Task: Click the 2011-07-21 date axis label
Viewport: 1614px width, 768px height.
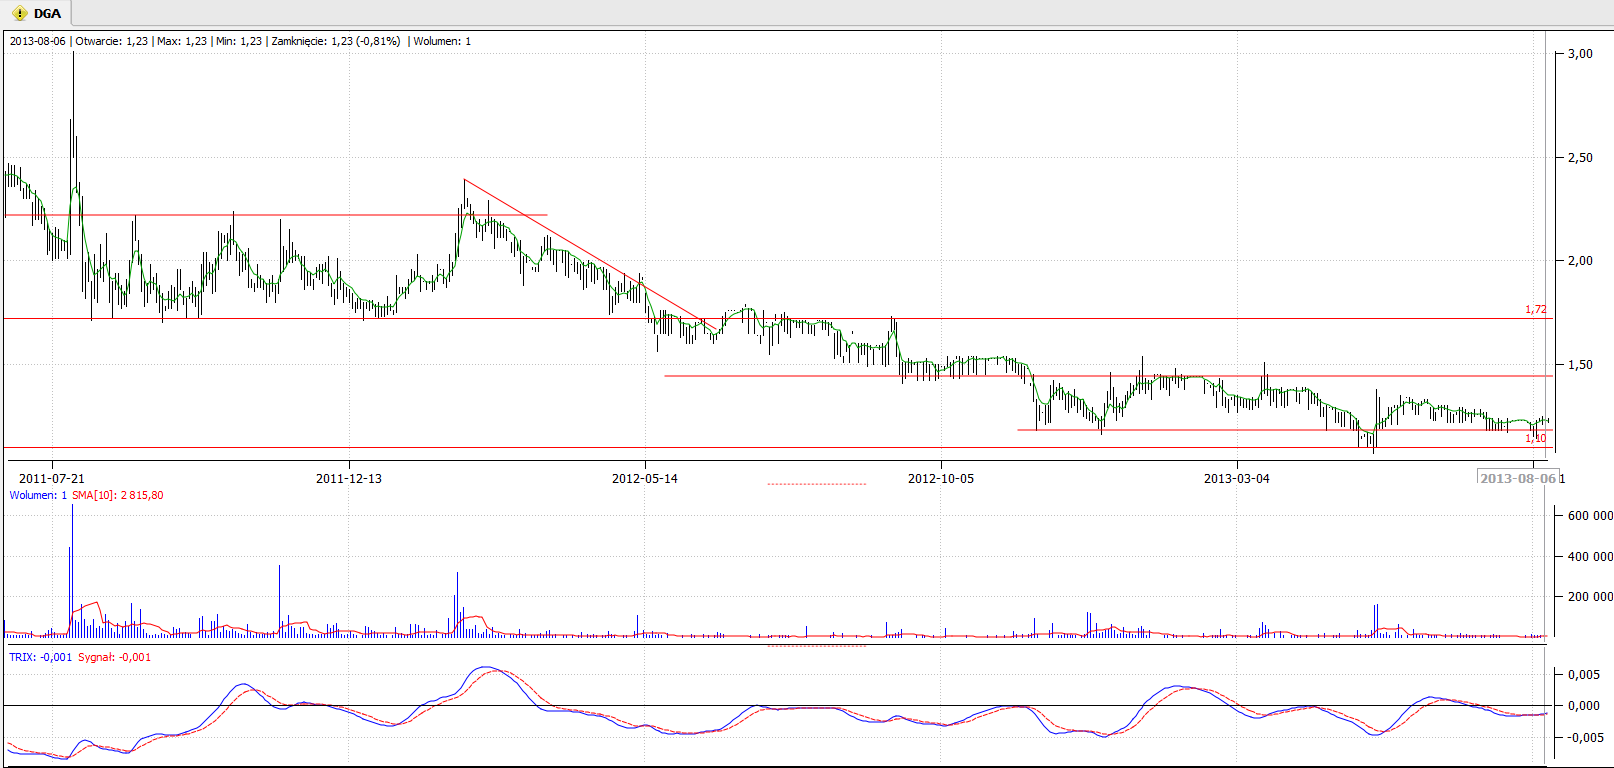Action: (52, 479)
